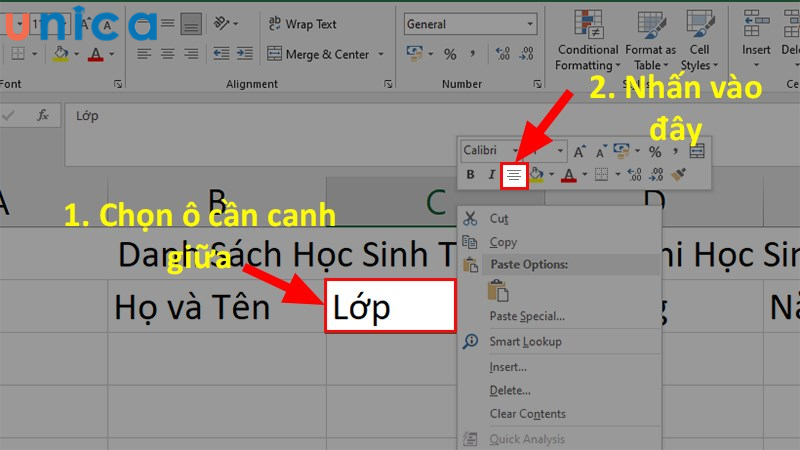The image size is (800, 450).
Task: Open borders dropdown in the mini toolbar
Action: pyautogui.click(x=617, y=175)
